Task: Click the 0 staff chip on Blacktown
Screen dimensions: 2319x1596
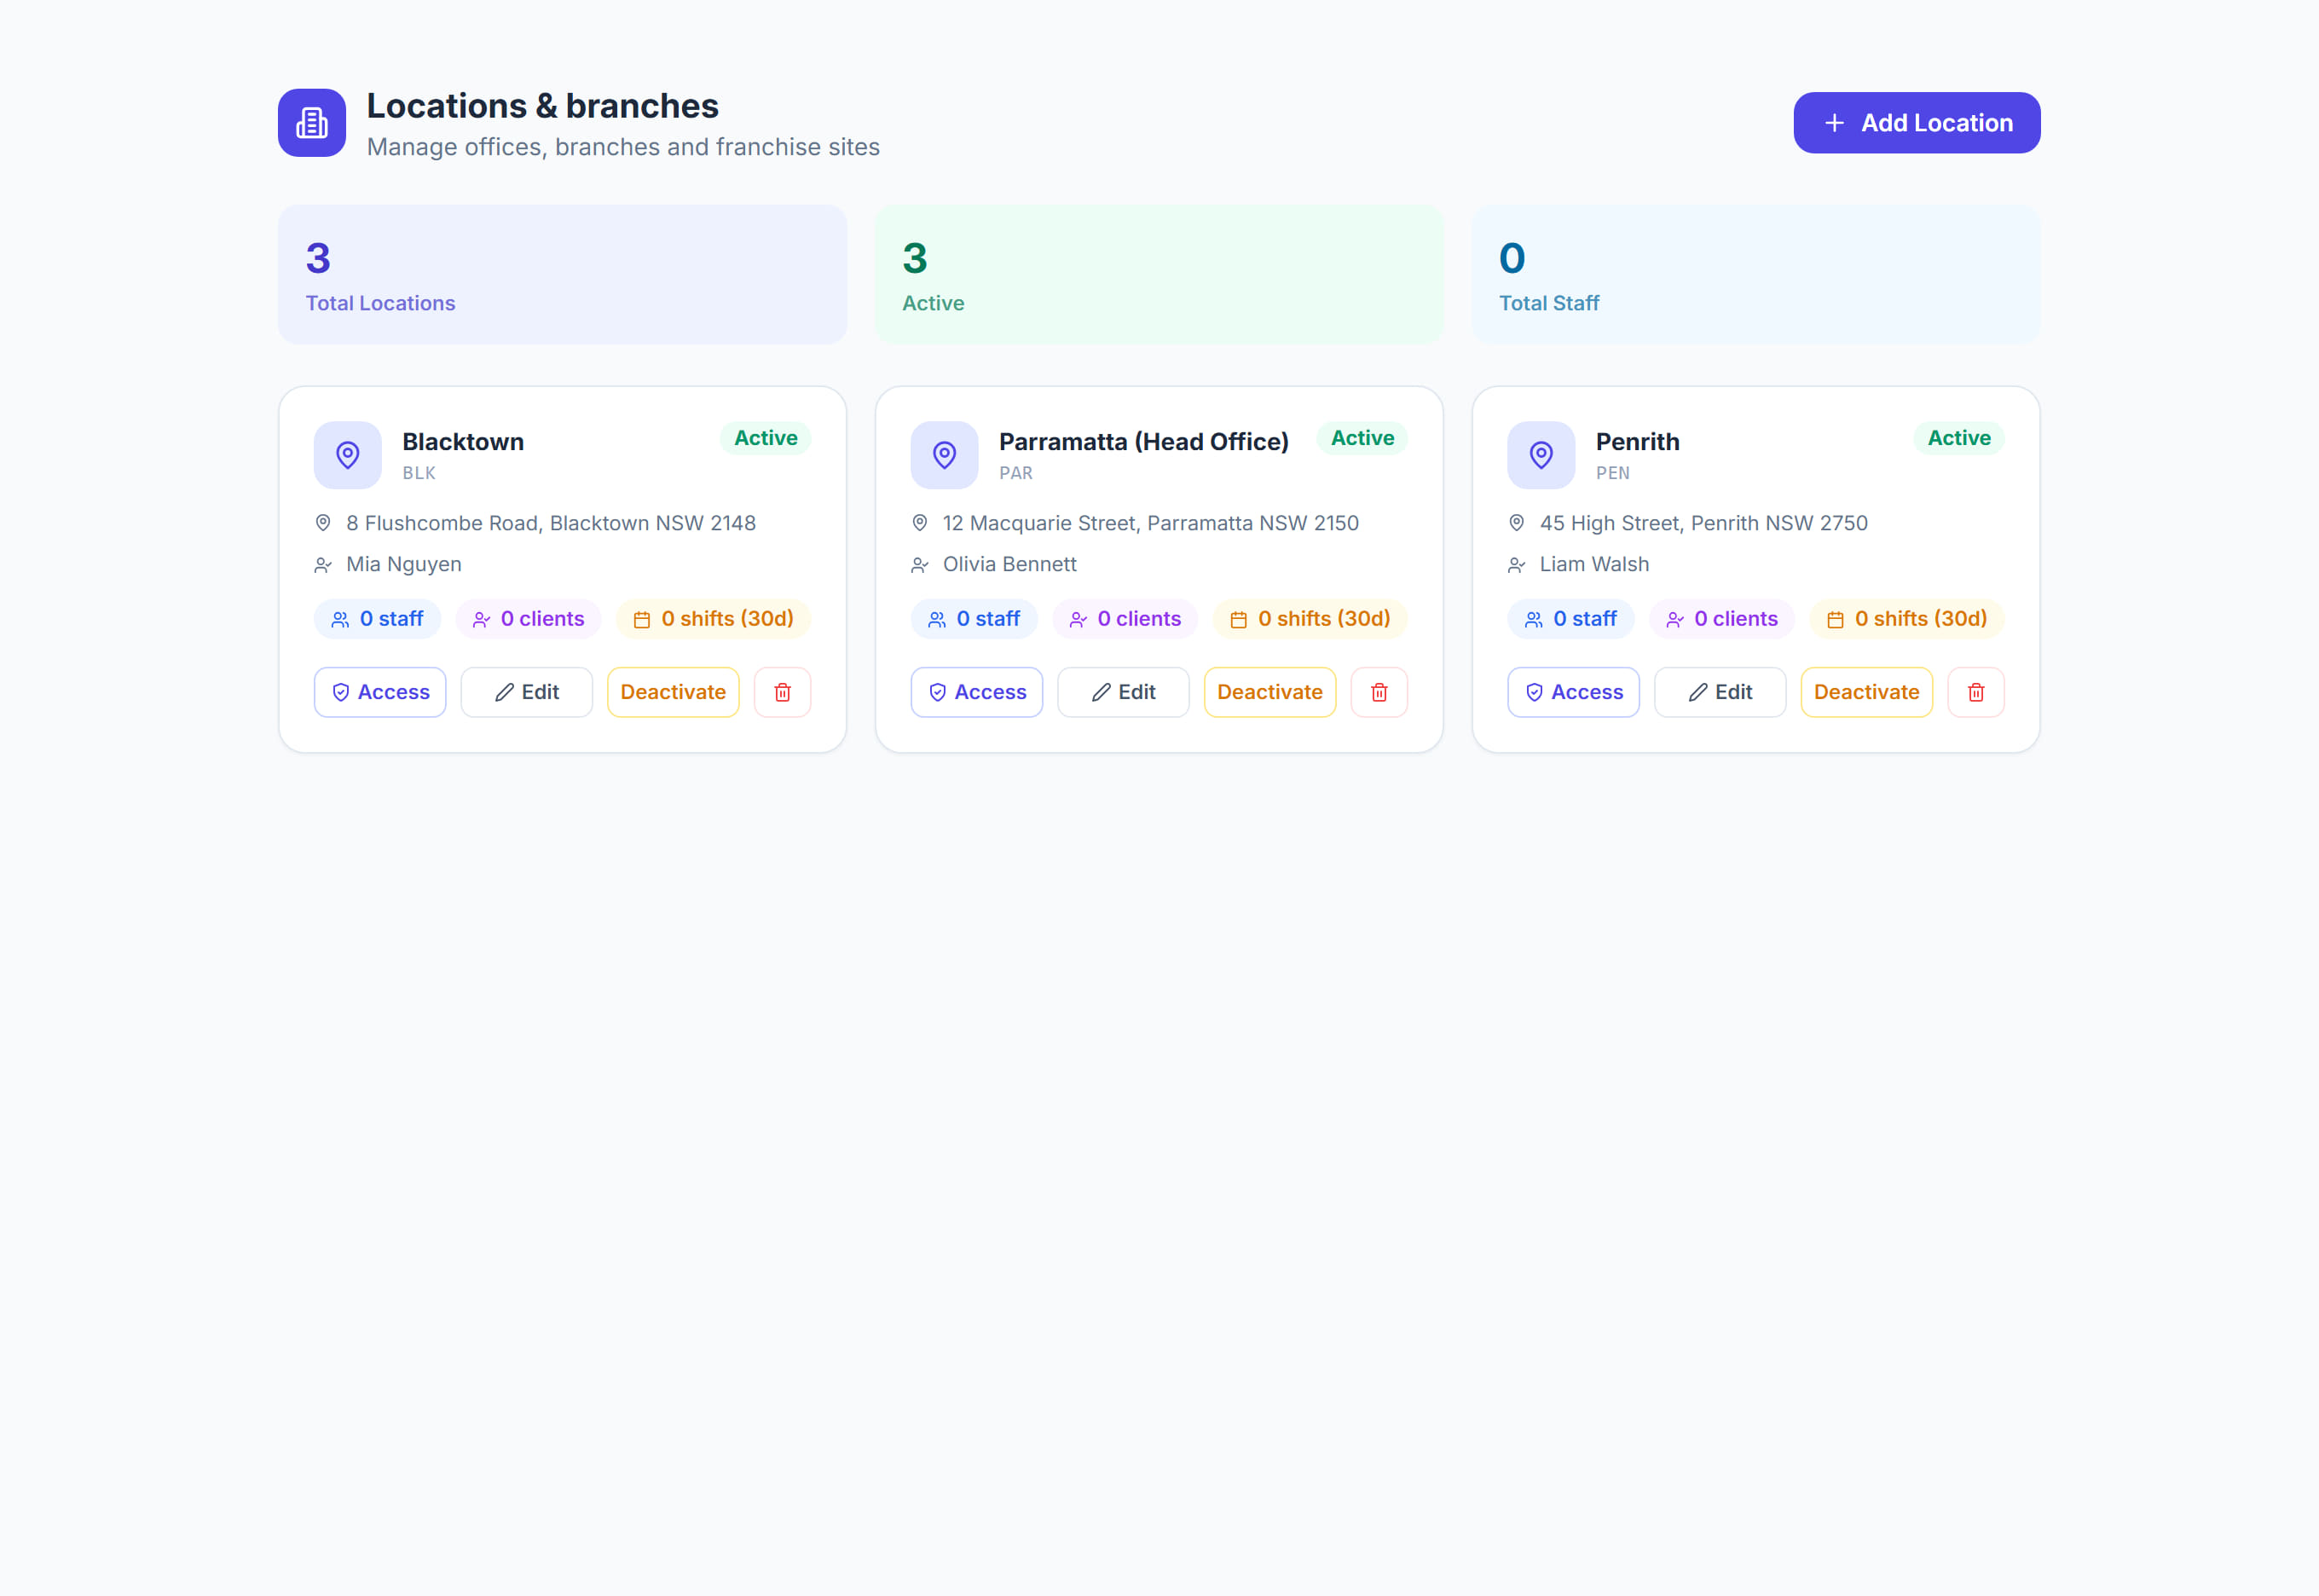Action: pyautogui.click(x=377, y=619)
